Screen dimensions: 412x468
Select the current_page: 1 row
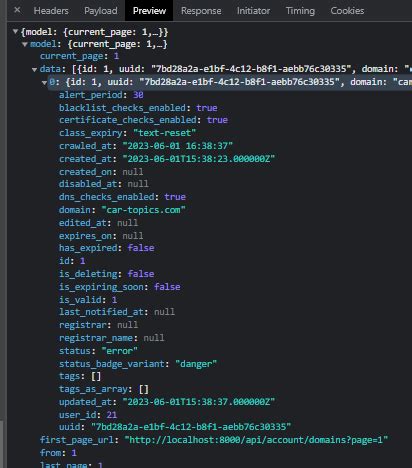[x=79, y=56]
